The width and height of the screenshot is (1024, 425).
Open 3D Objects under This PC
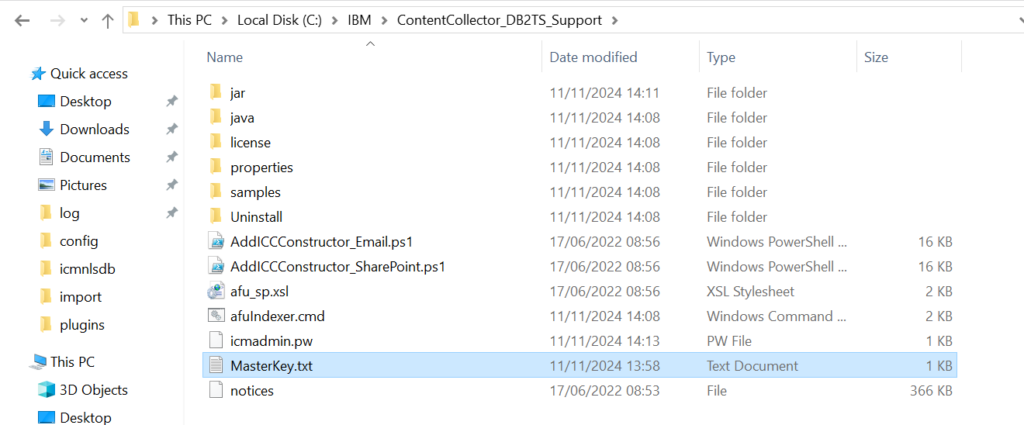(x=93, y=390)
